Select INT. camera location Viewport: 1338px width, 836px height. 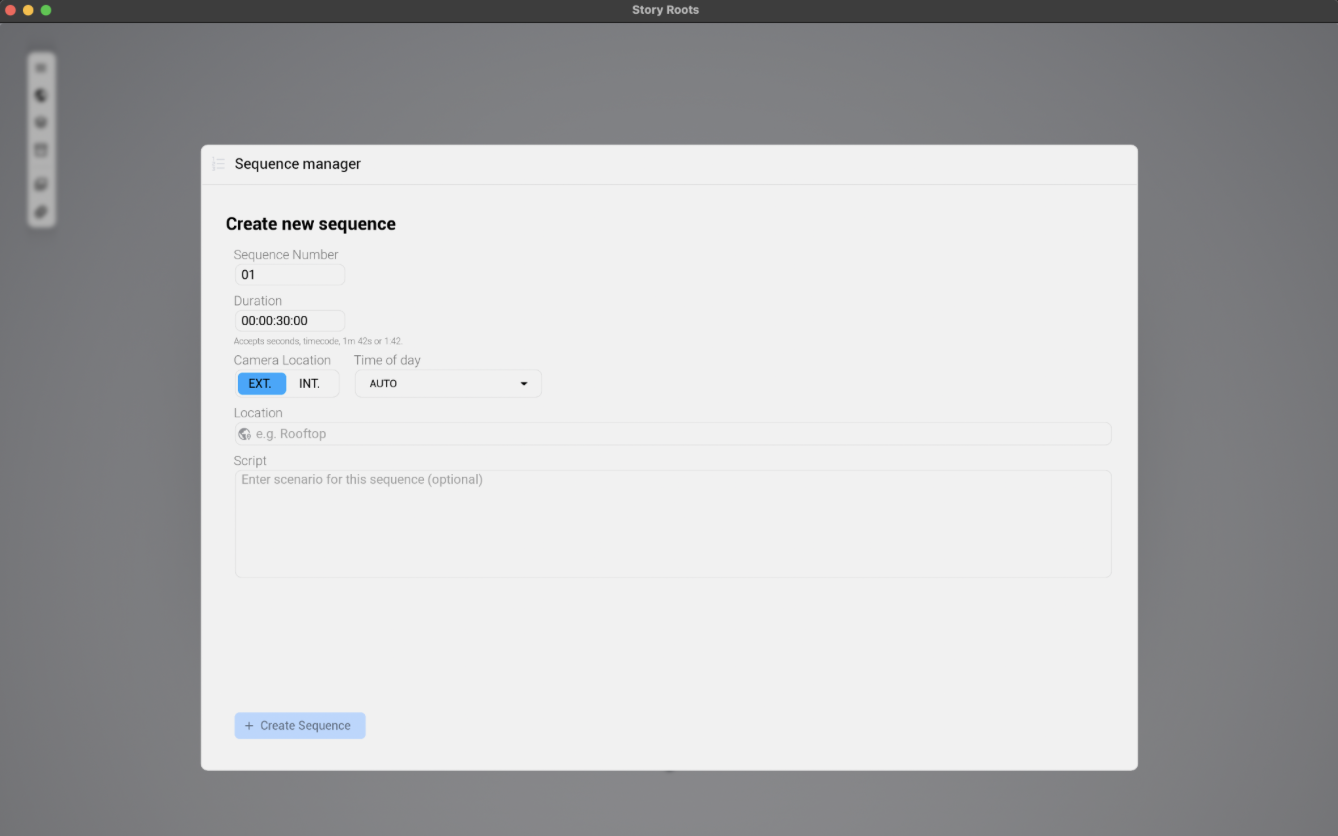(x=310, y=383)
